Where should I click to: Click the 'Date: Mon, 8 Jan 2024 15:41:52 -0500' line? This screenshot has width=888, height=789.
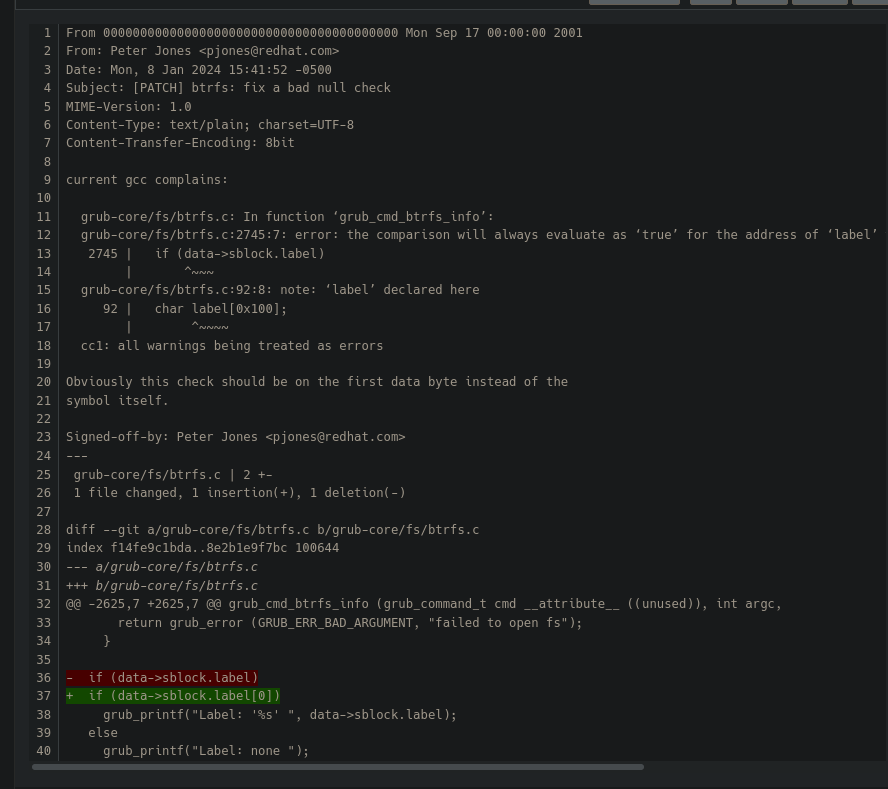(x=199, y=70)
